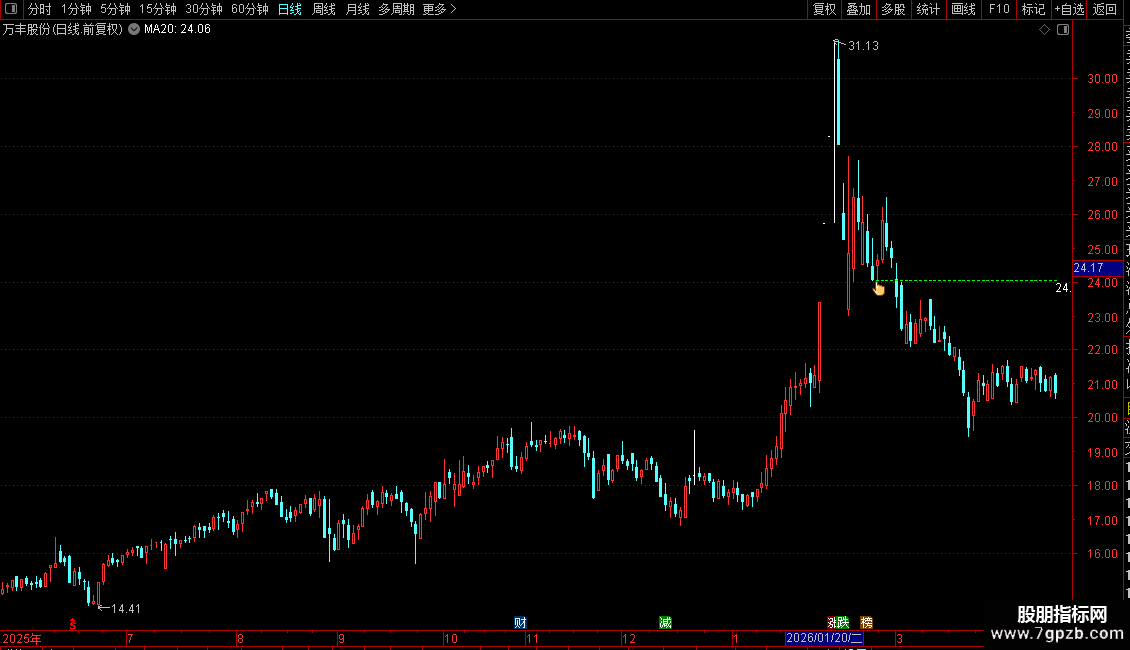The image size is (1130, 650).
Task: Click the 多股 multi-stock button
Action: coord(893,9)
